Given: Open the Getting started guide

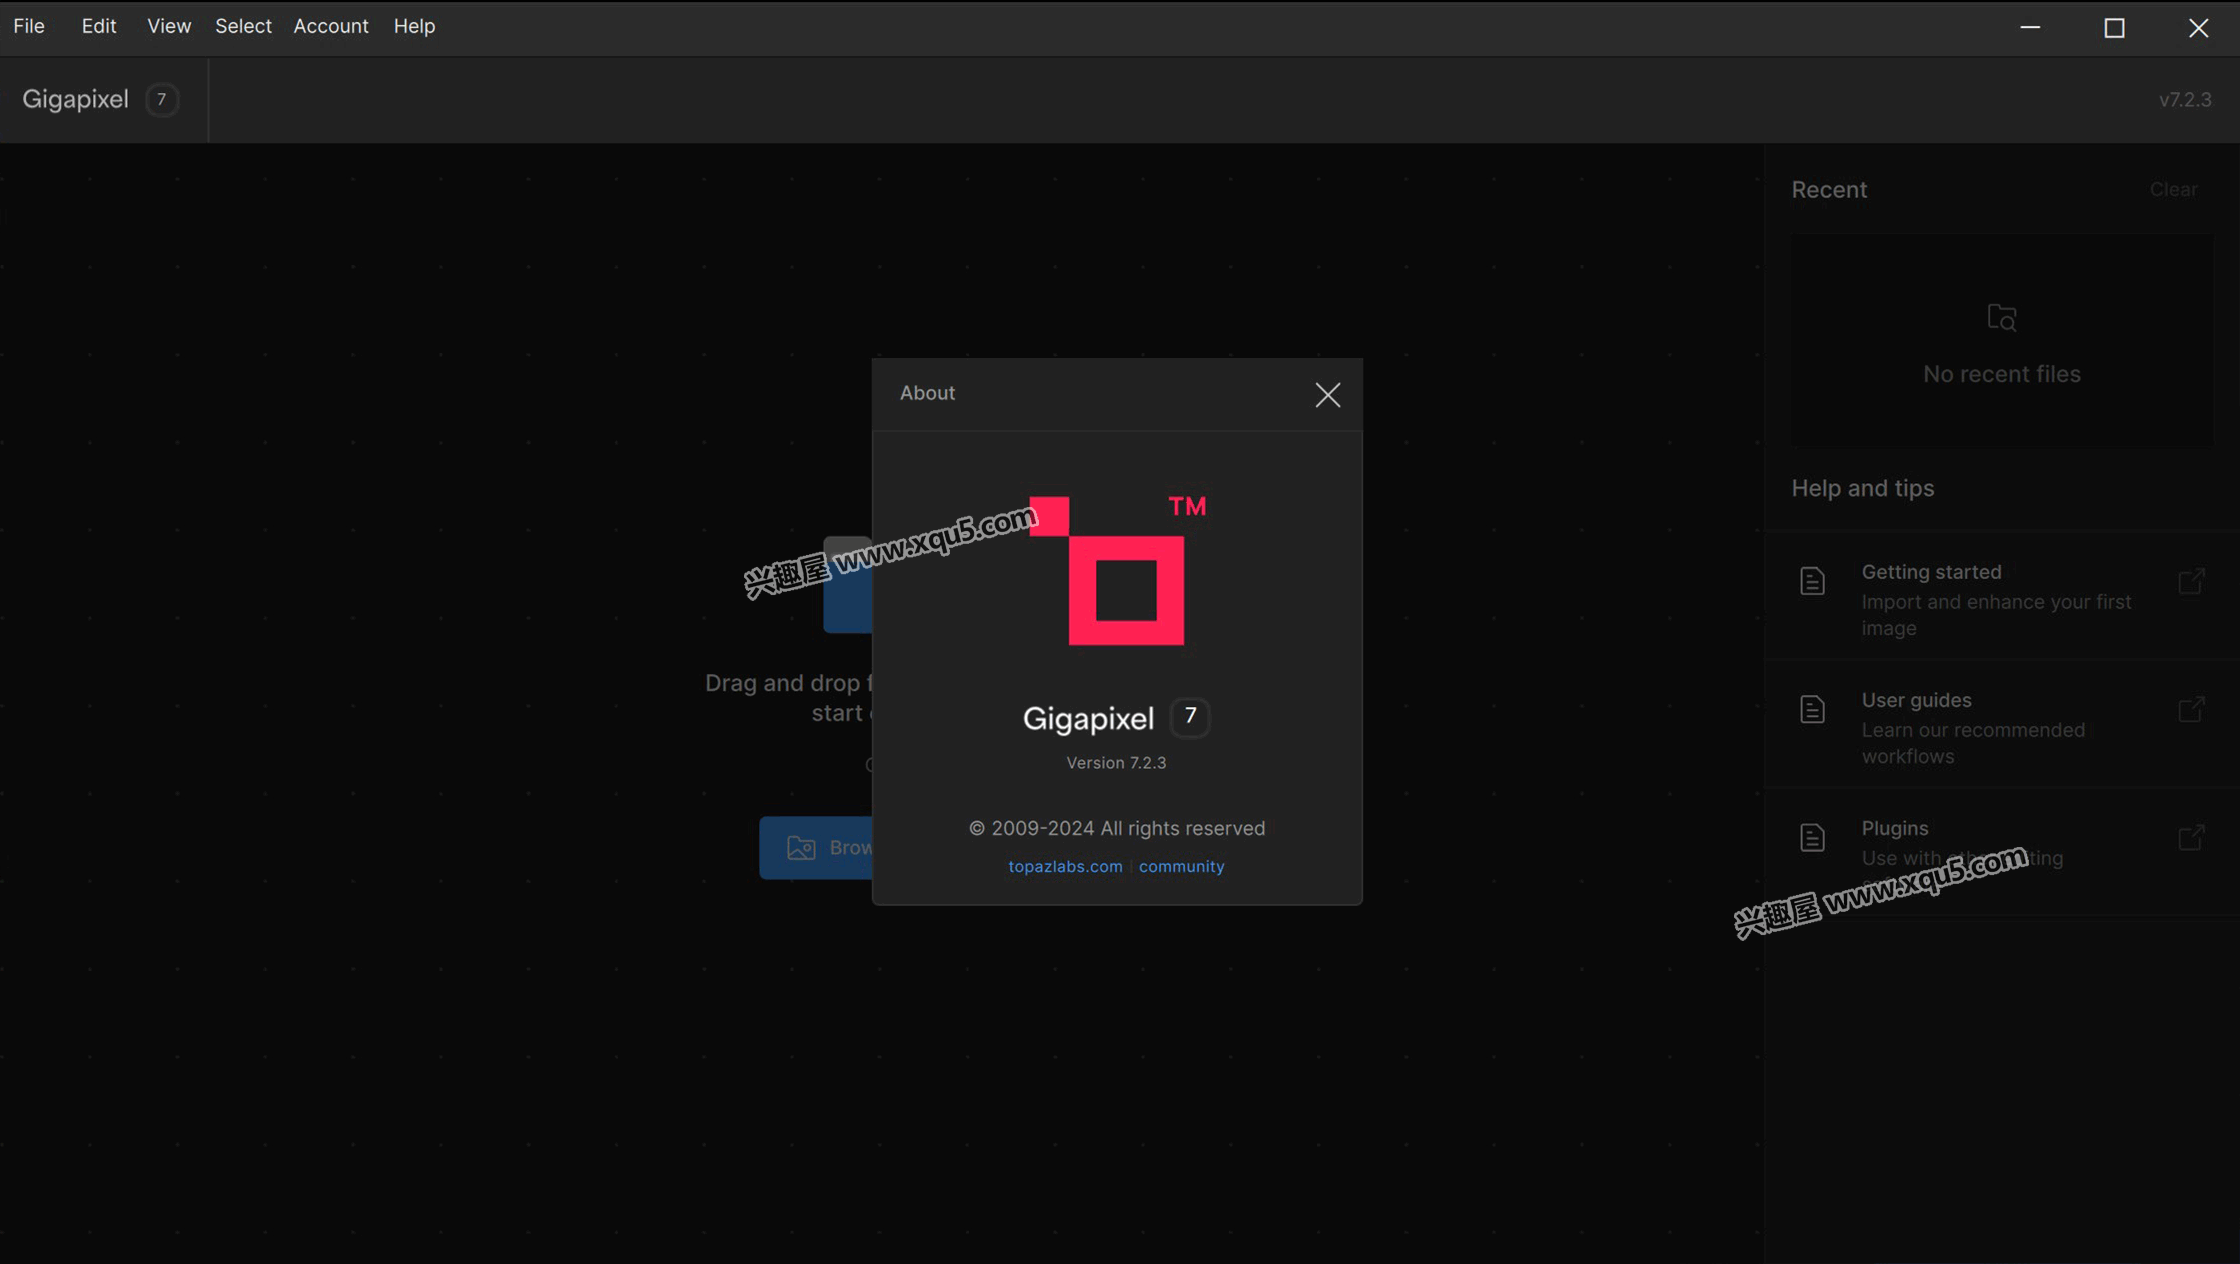Looking at the screenshot, I should pyautogui.click(x=2002, y=597).
